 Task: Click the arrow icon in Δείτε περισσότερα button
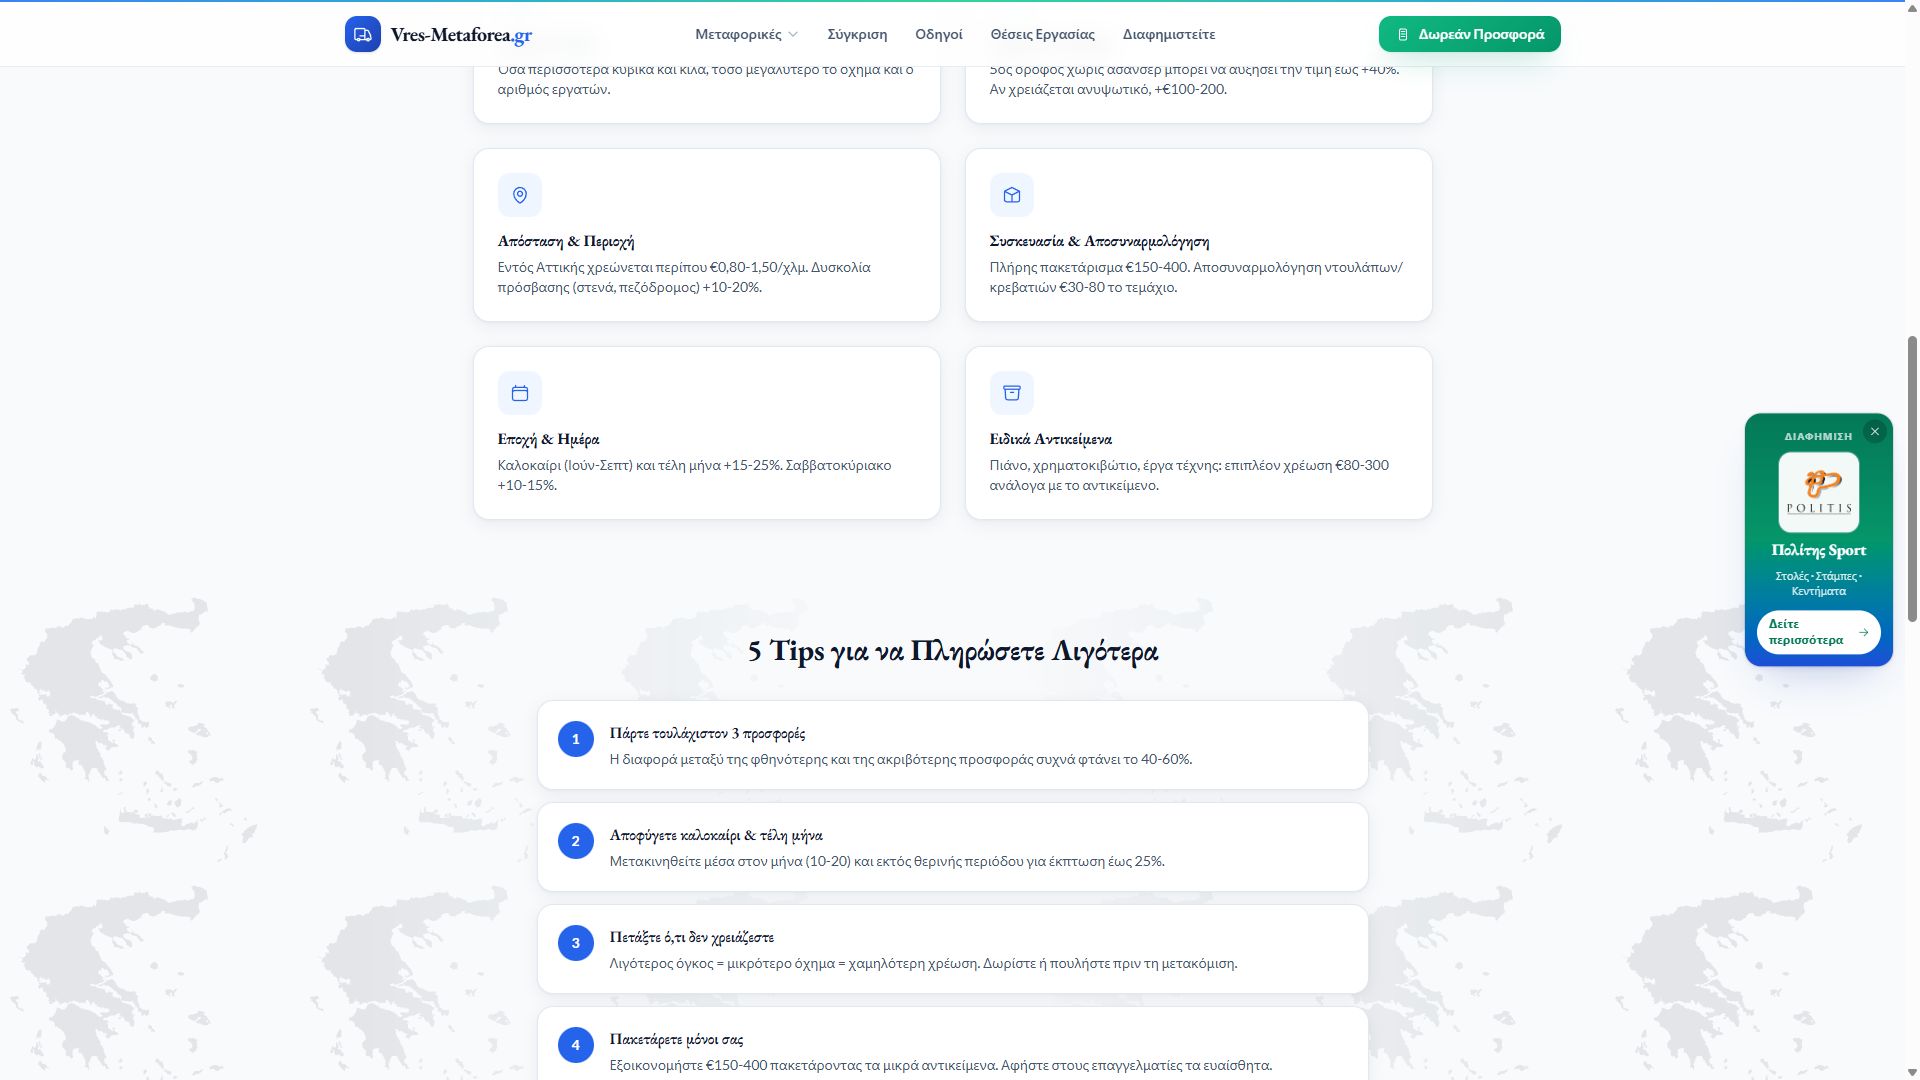click(1863, 632)
